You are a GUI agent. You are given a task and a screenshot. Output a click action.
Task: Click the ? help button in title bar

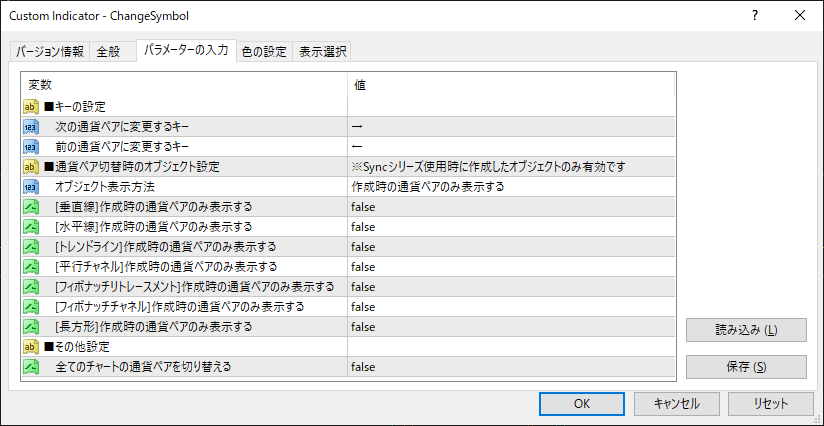(x=754, y=15)
